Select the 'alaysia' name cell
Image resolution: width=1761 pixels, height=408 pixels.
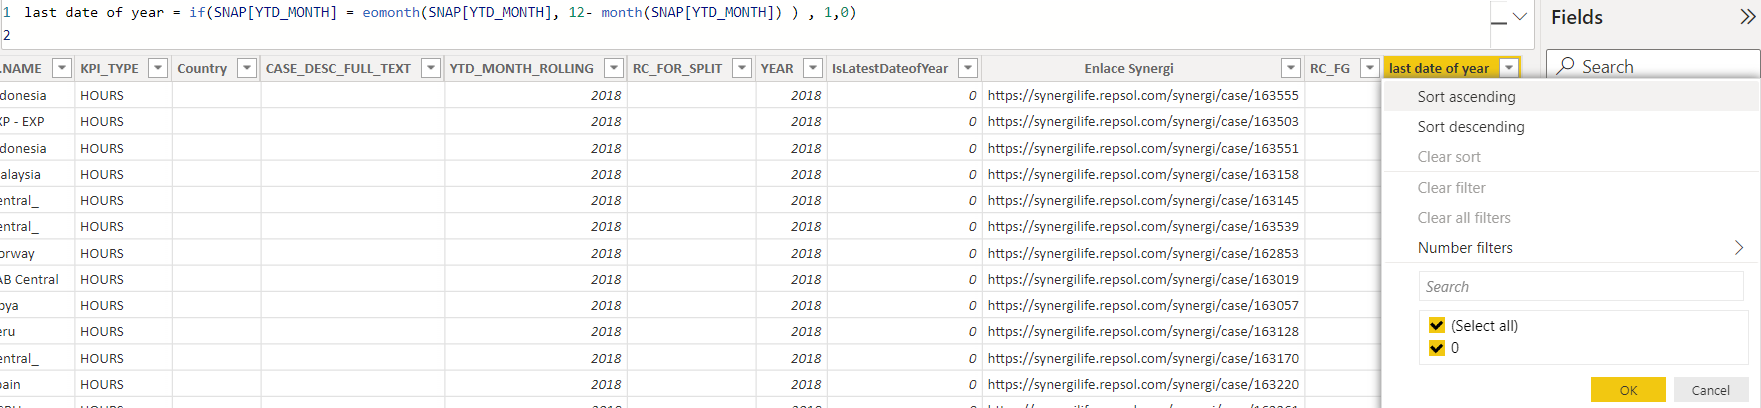(x=36, y=174)
